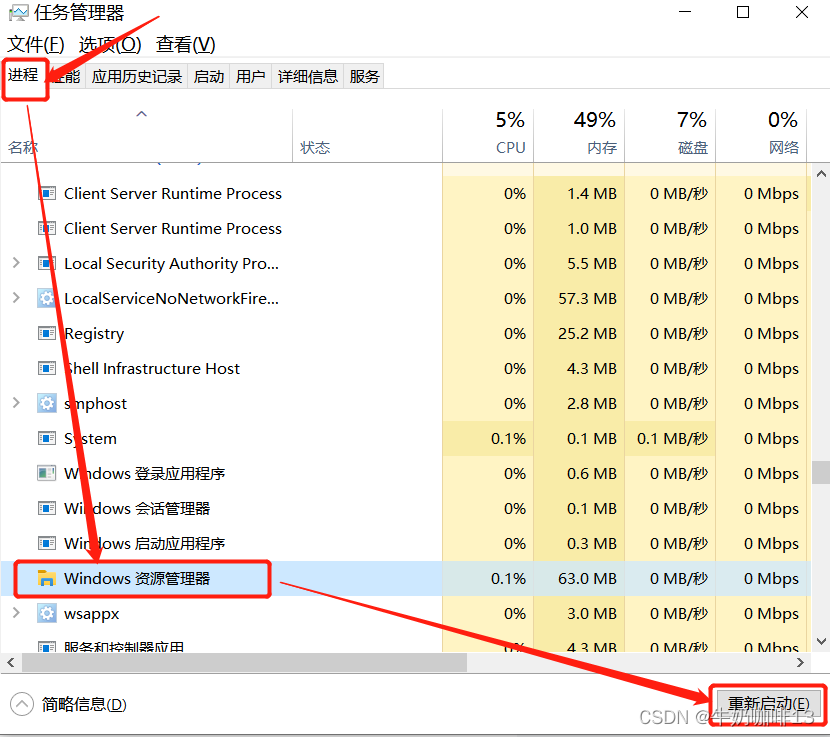Image resolution: width=830 pixels, height=737 pixels.
Task: Click the 简略信息(D) link
Action: click(84, 705)
